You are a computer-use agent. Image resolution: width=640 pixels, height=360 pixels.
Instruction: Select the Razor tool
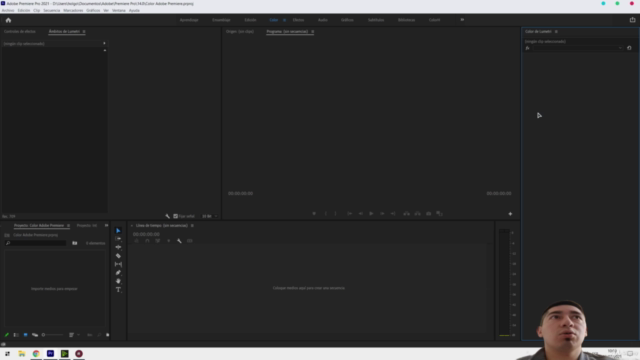pyautogui.click(x=118, y=256)
